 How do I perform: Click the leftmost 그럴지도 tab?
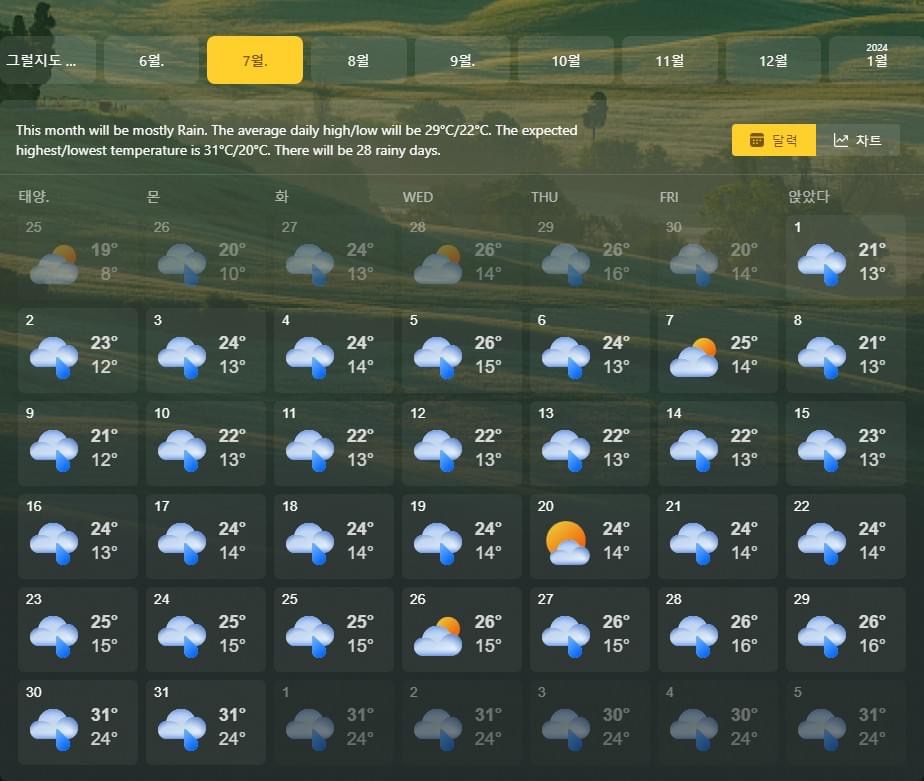pos(47,60)
